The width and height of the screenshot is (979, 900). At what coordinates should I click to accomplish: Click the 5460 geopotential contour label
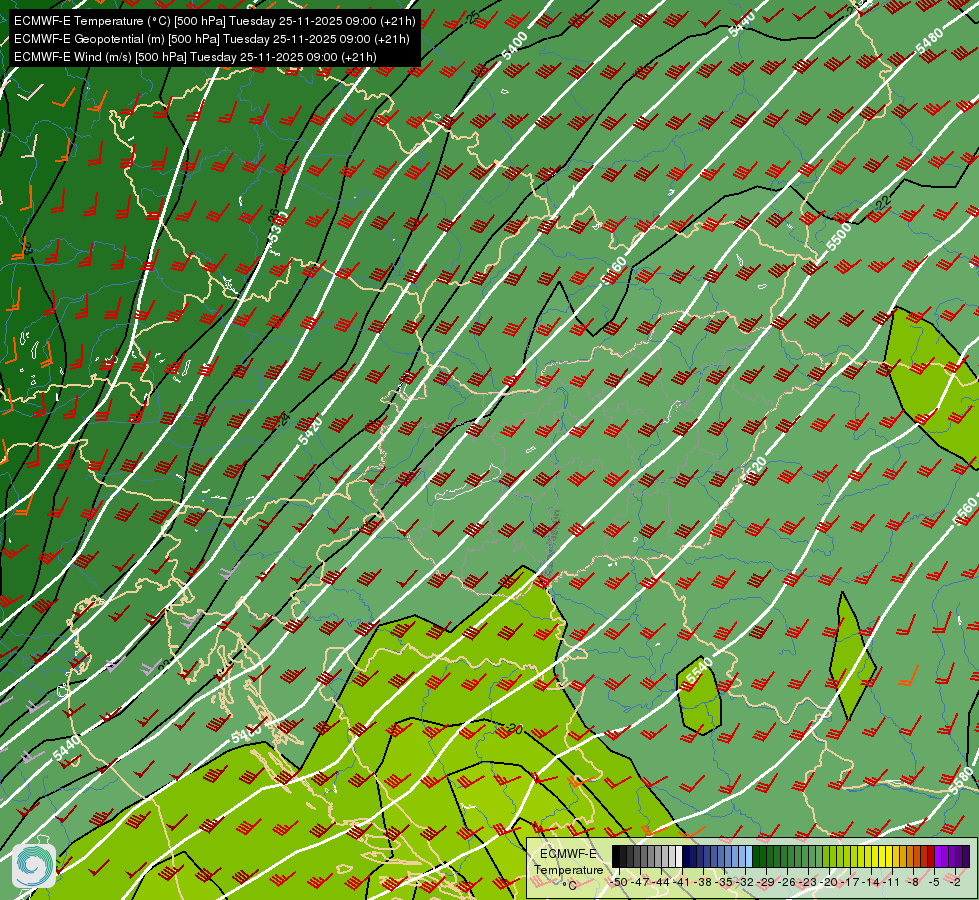[x=614, y=271]
